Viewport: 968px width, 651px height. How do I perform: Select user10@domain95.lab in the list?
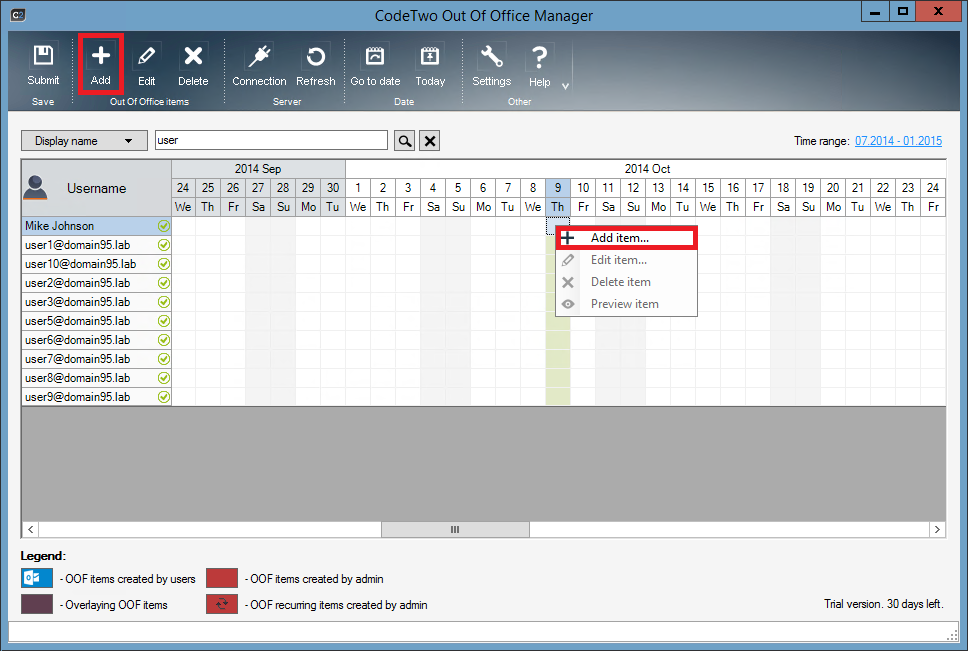pyautogui.click(x=96, y=264)
